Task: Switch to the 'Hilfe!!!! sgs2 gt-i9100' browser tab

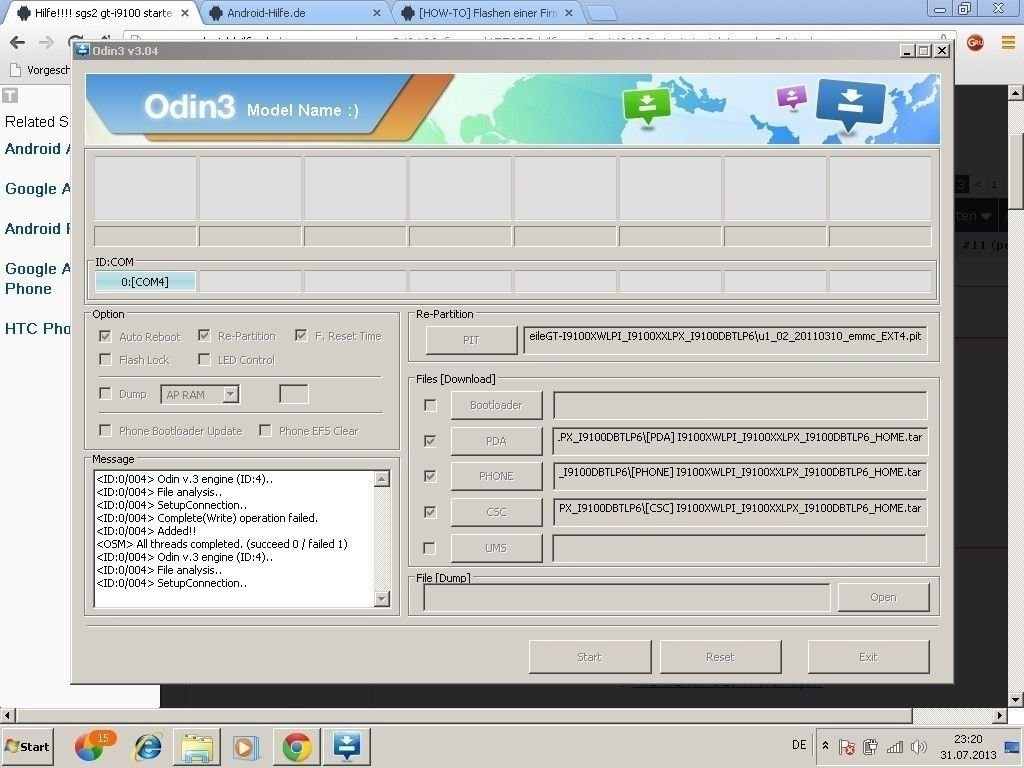Action: coord(103,12)
